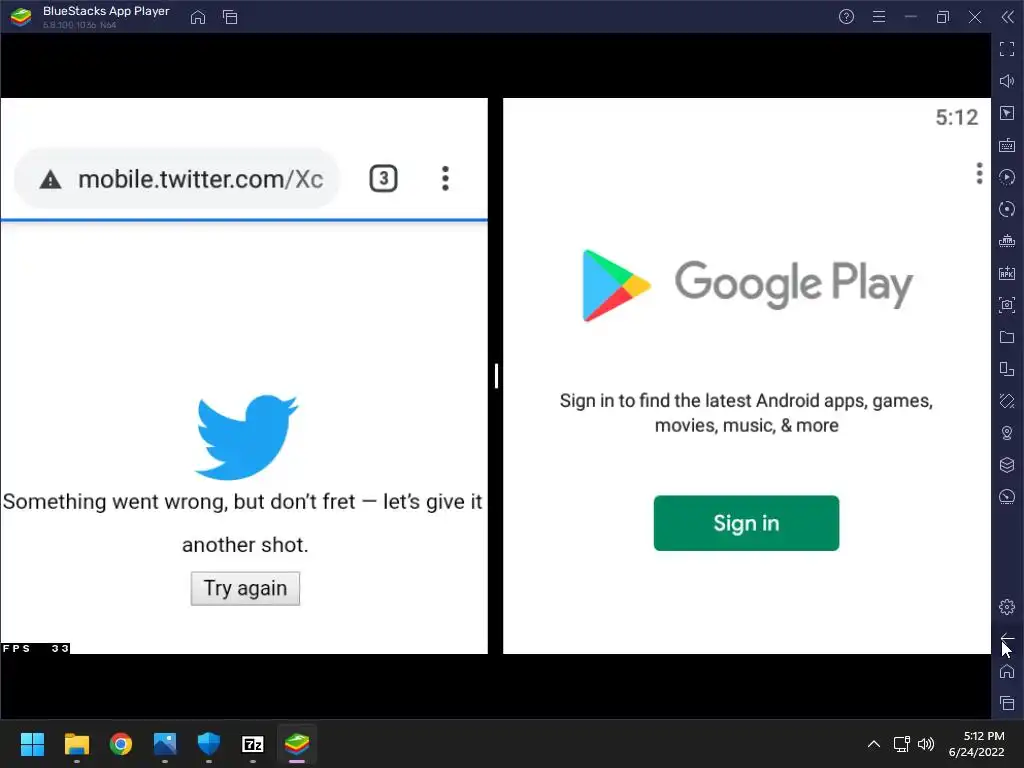Open BlueStacks settings gear icon
The width and height of the screenshot is (1024, 768).
[x=1007, y=607]
